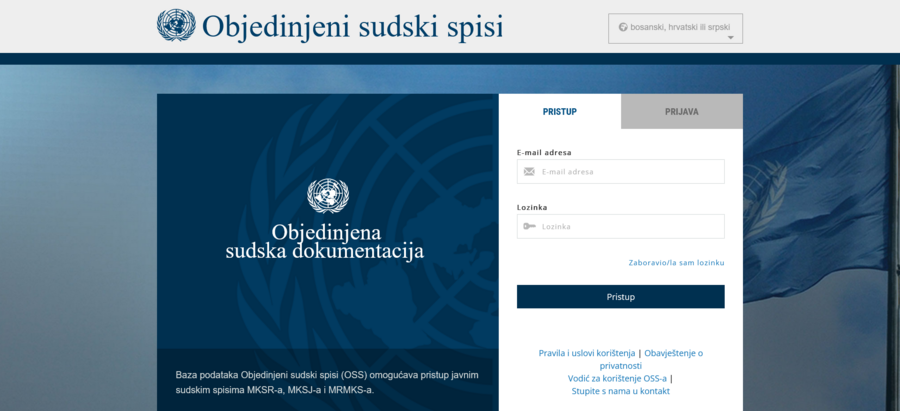Open 'Zaboravio/la sam lozinku' link

676,262
